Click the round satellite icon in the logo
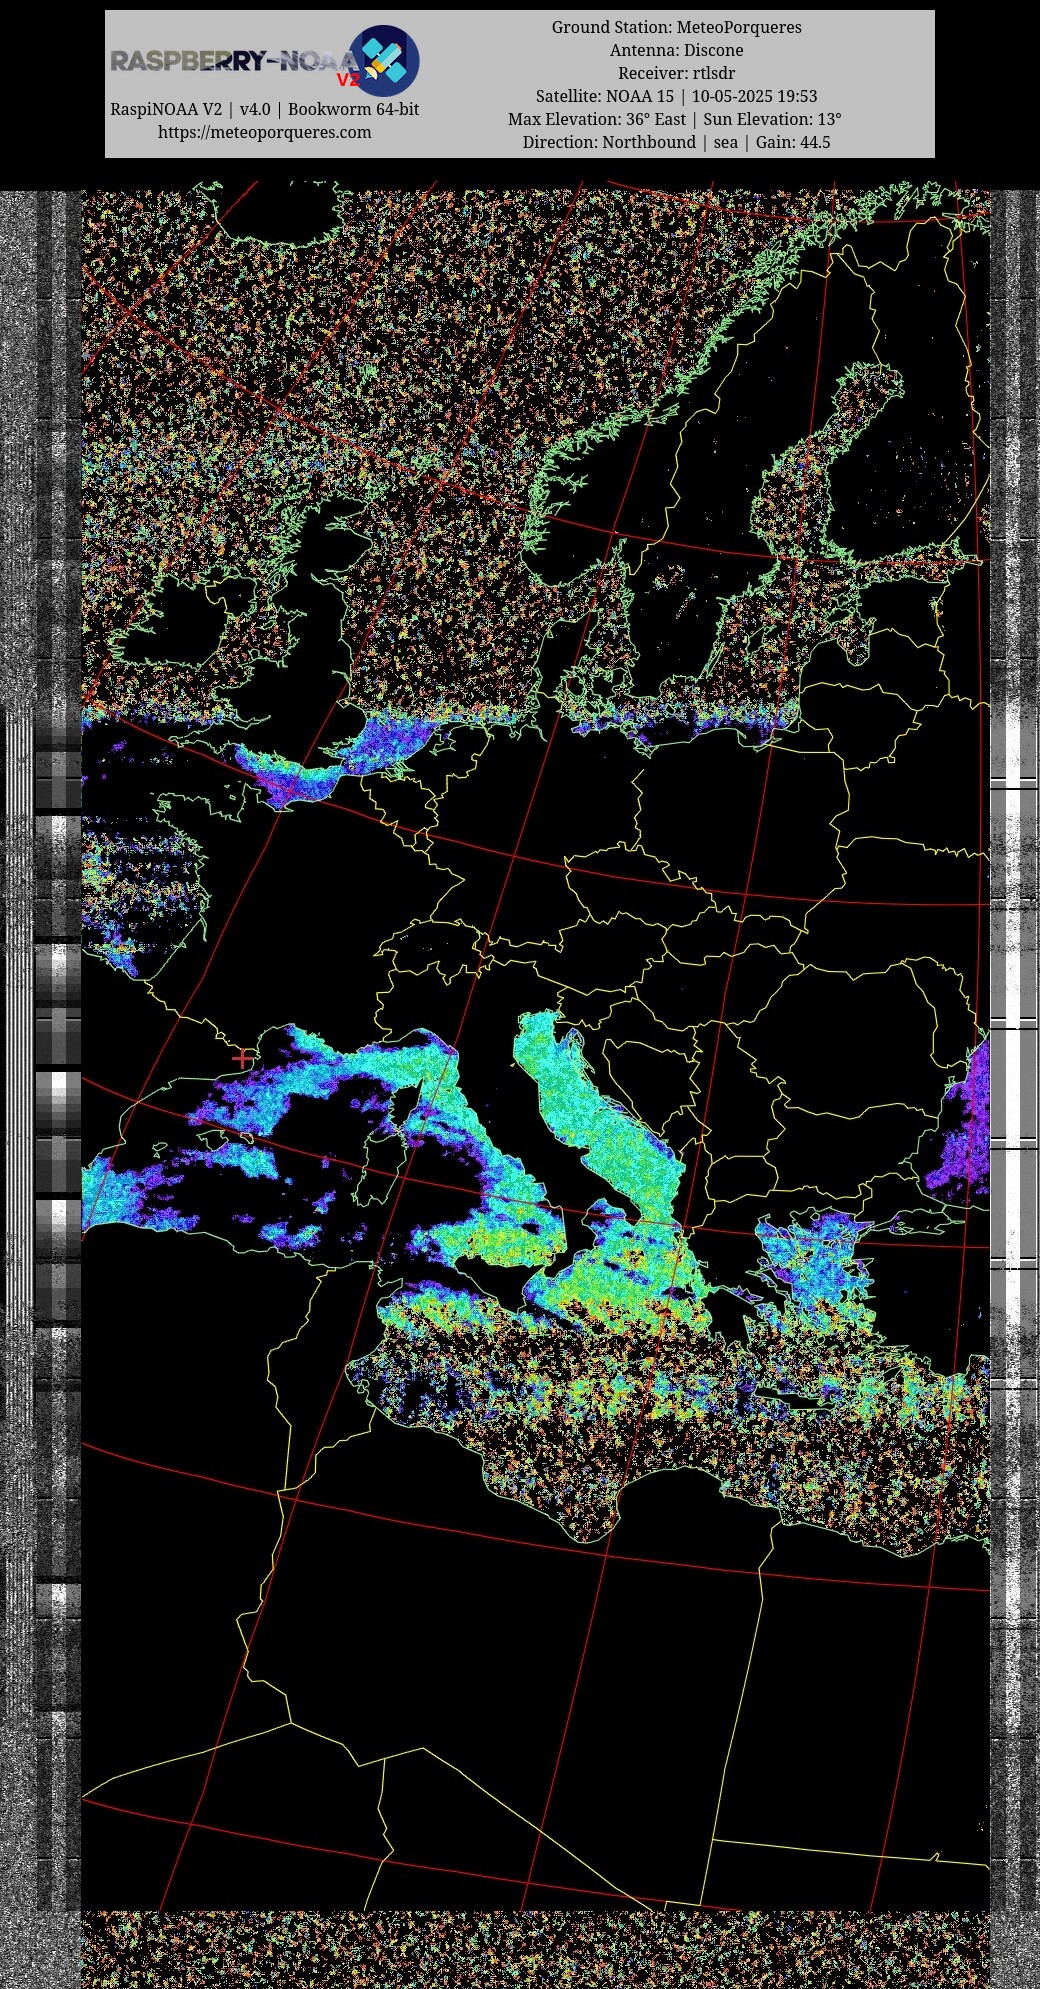 [x=384, y=61]
